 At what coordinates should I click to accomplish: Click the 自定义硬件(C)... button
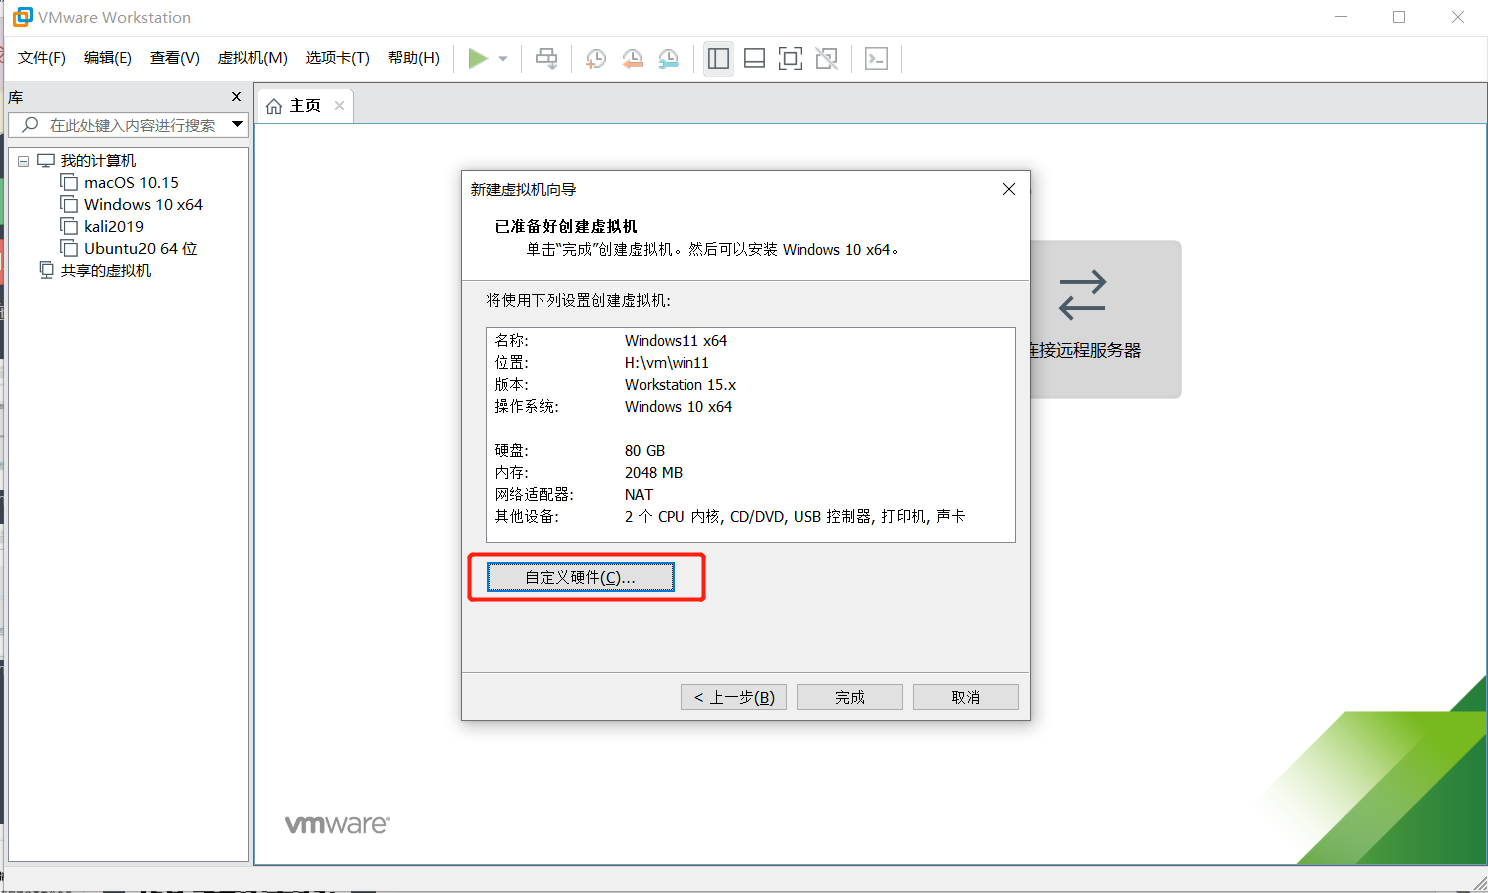pyautogui.click(x=580, y=578)
